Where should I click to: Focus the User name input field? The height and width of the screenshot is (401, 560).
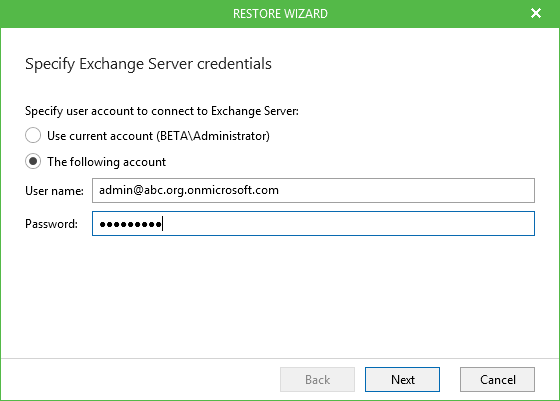pos(313,190)
